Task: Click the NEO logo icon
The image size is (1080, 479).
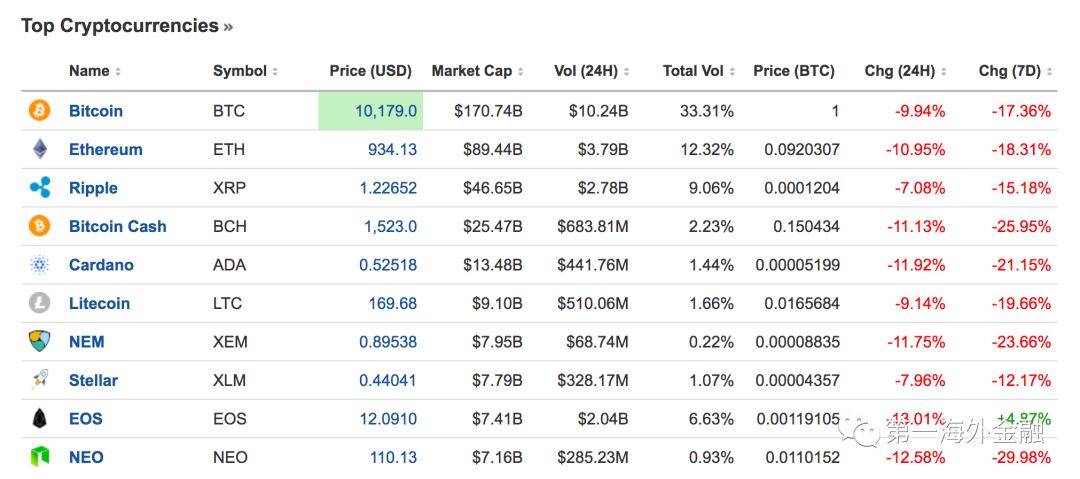Action: point(40,457)
